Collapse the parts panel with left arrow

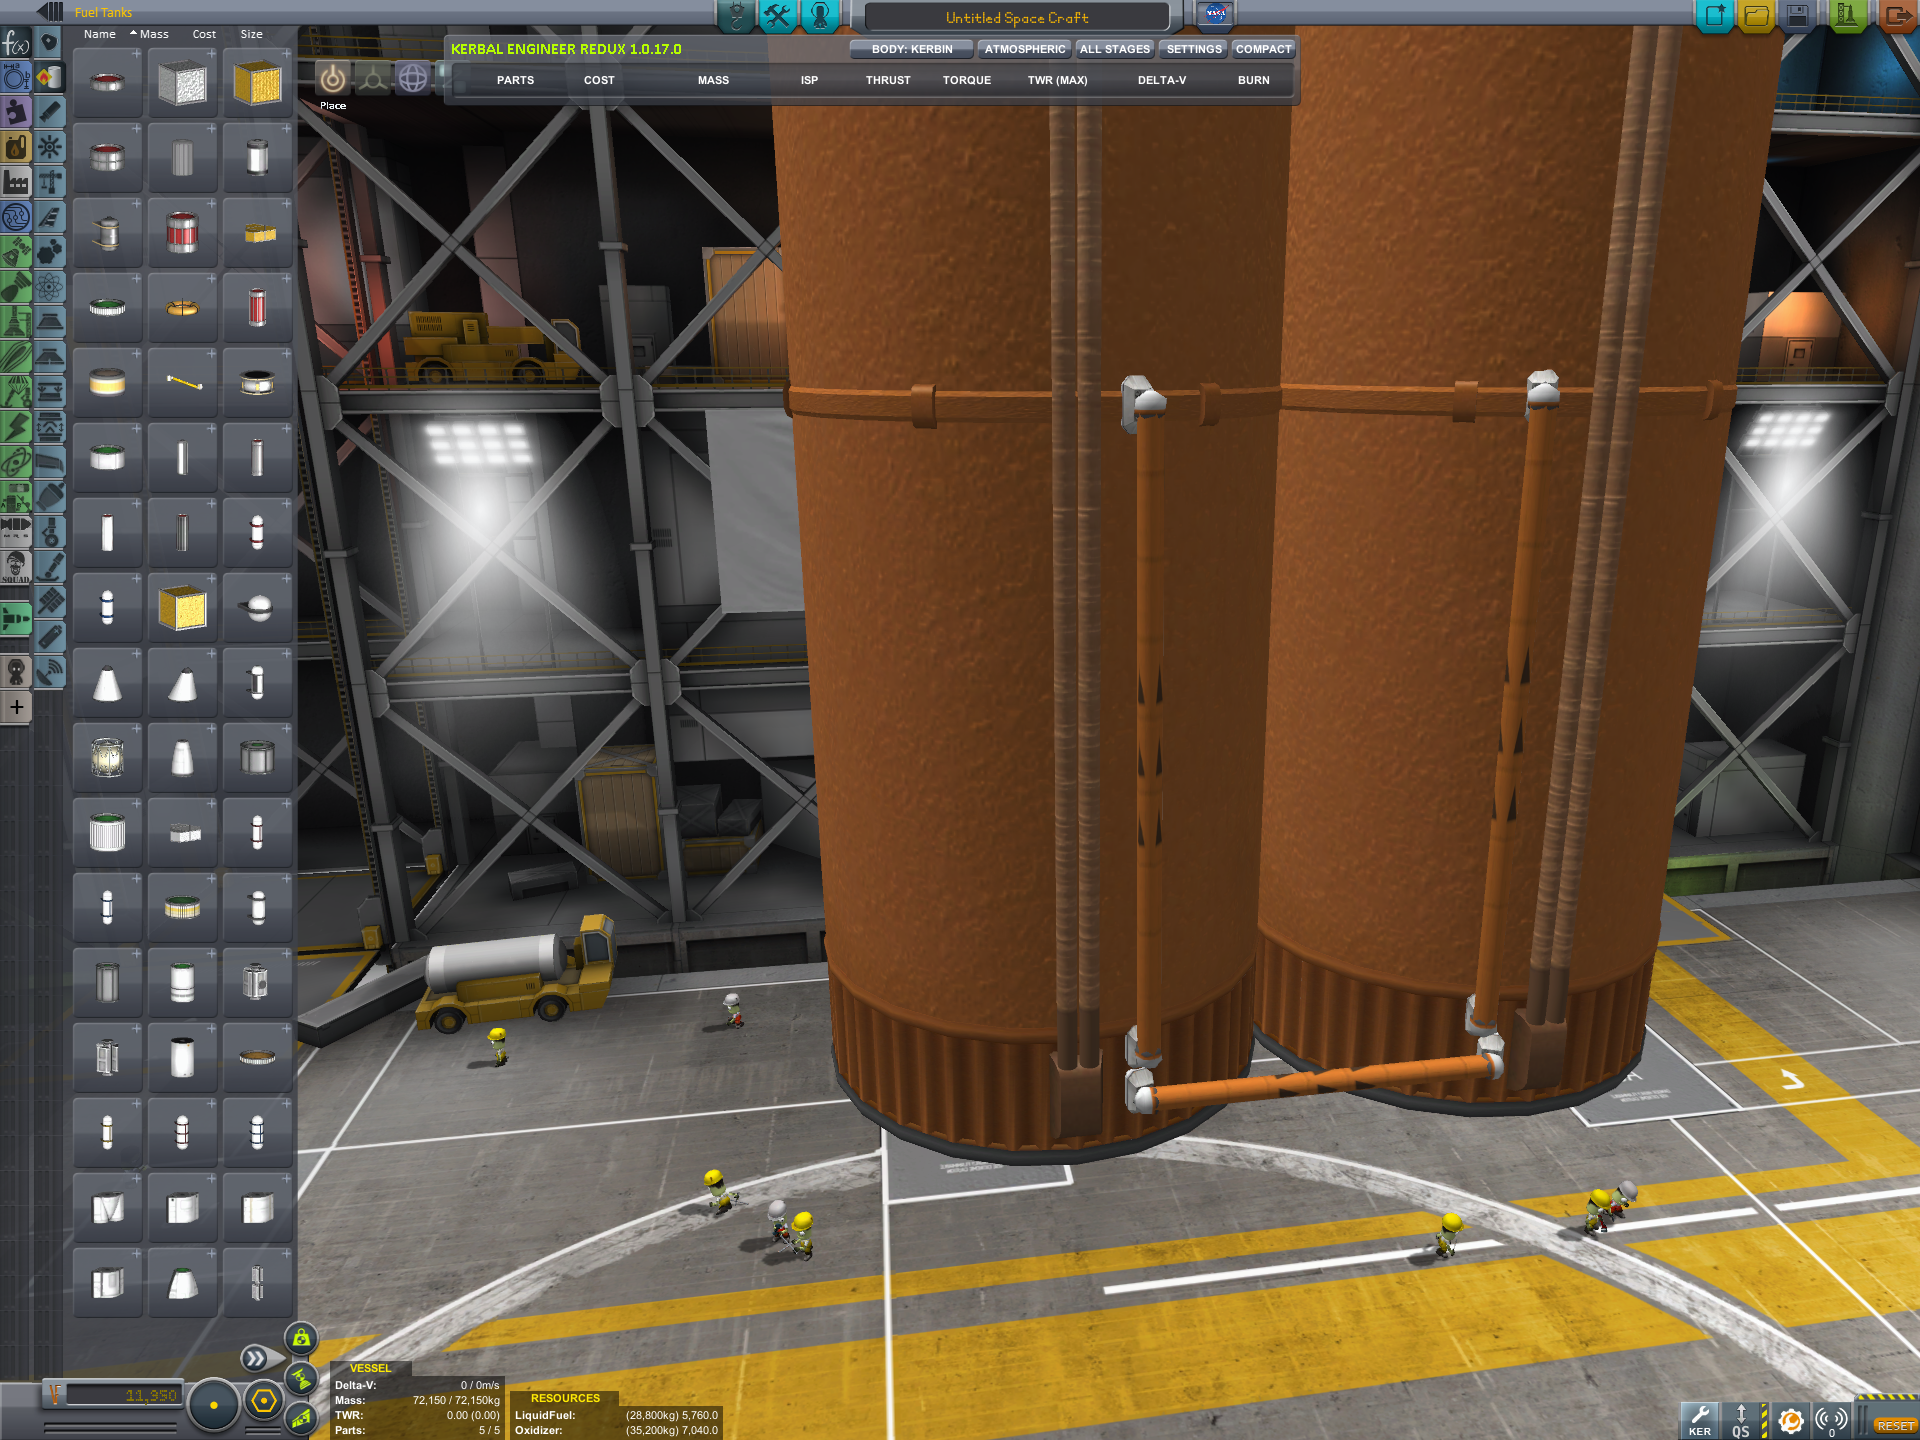(x=50, y=12)
